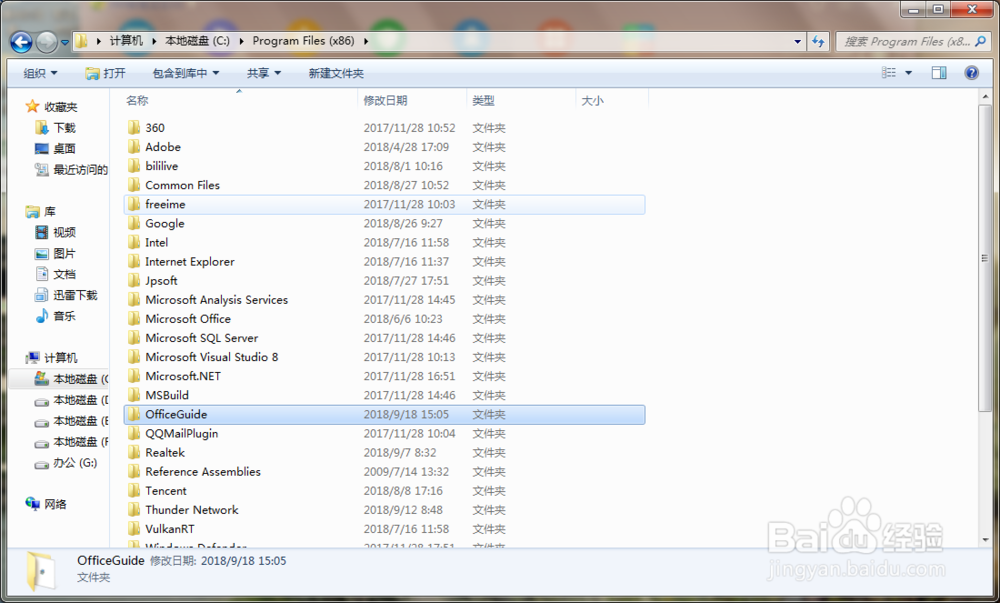Screen dimensions: 1000x603
Task: Click 打开 in the toolbar
Action: coord(105,73)
